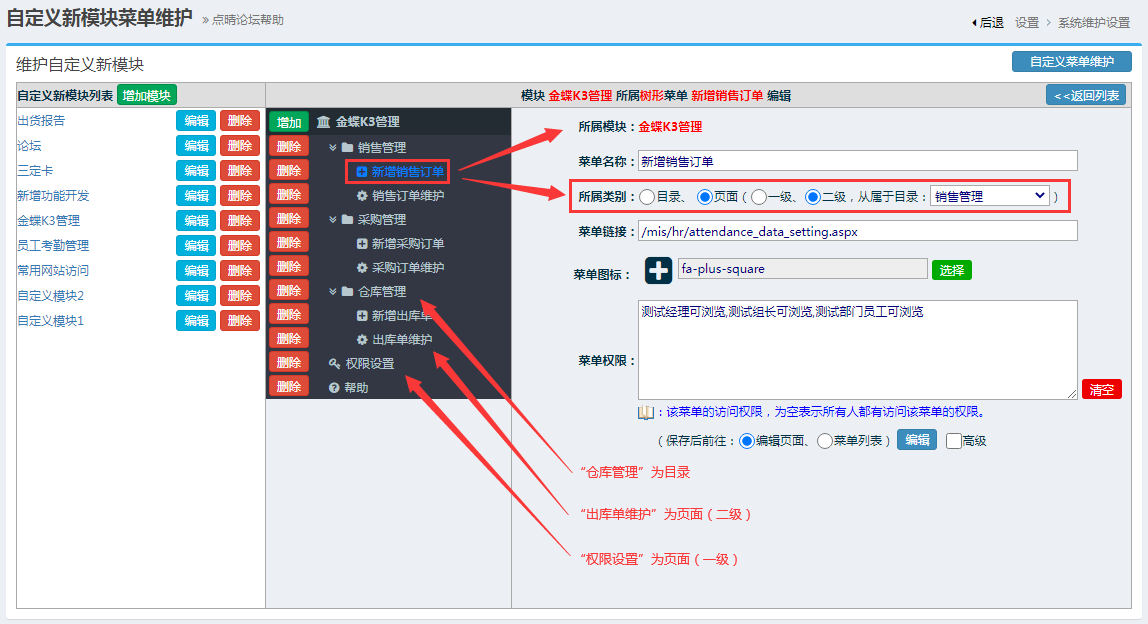This screenshot has height=624, width=1148.
Task: Click the <<返回列表 button
Action: point(1086,95)
